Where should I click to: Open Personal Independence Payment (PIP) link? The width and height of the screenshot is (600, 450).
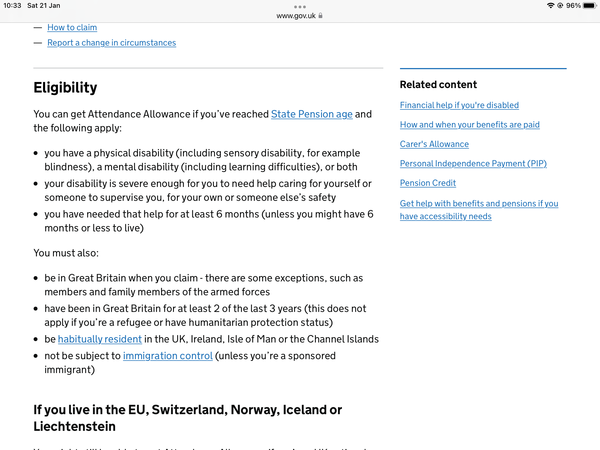point(473,164)
